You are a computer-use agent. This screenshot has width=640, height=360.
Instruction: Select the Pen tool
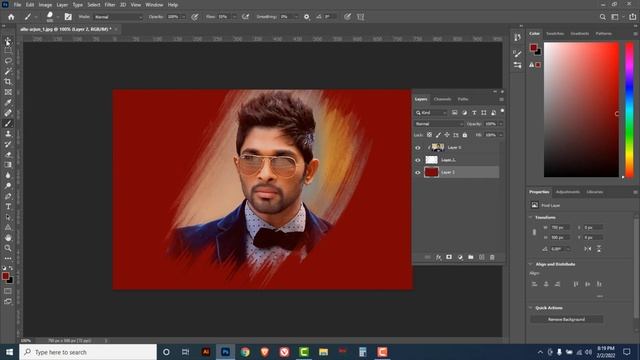(8, 196)
